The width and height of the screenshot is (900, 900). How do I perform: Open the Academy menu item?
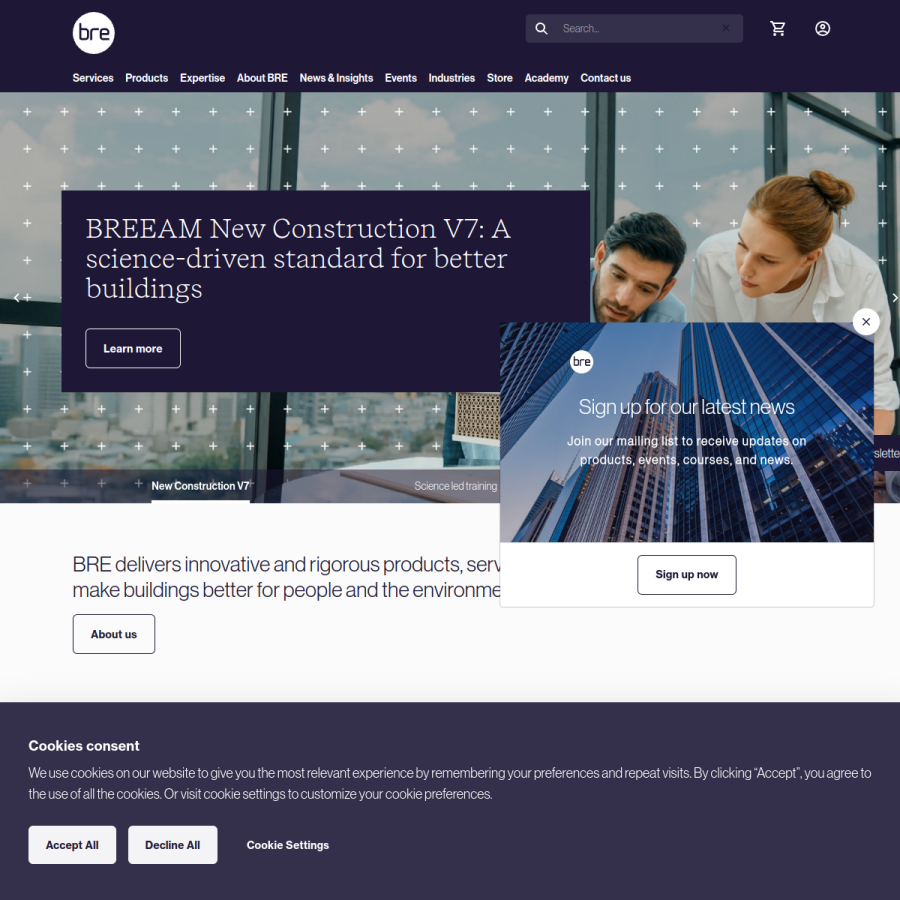click(546, 78)
